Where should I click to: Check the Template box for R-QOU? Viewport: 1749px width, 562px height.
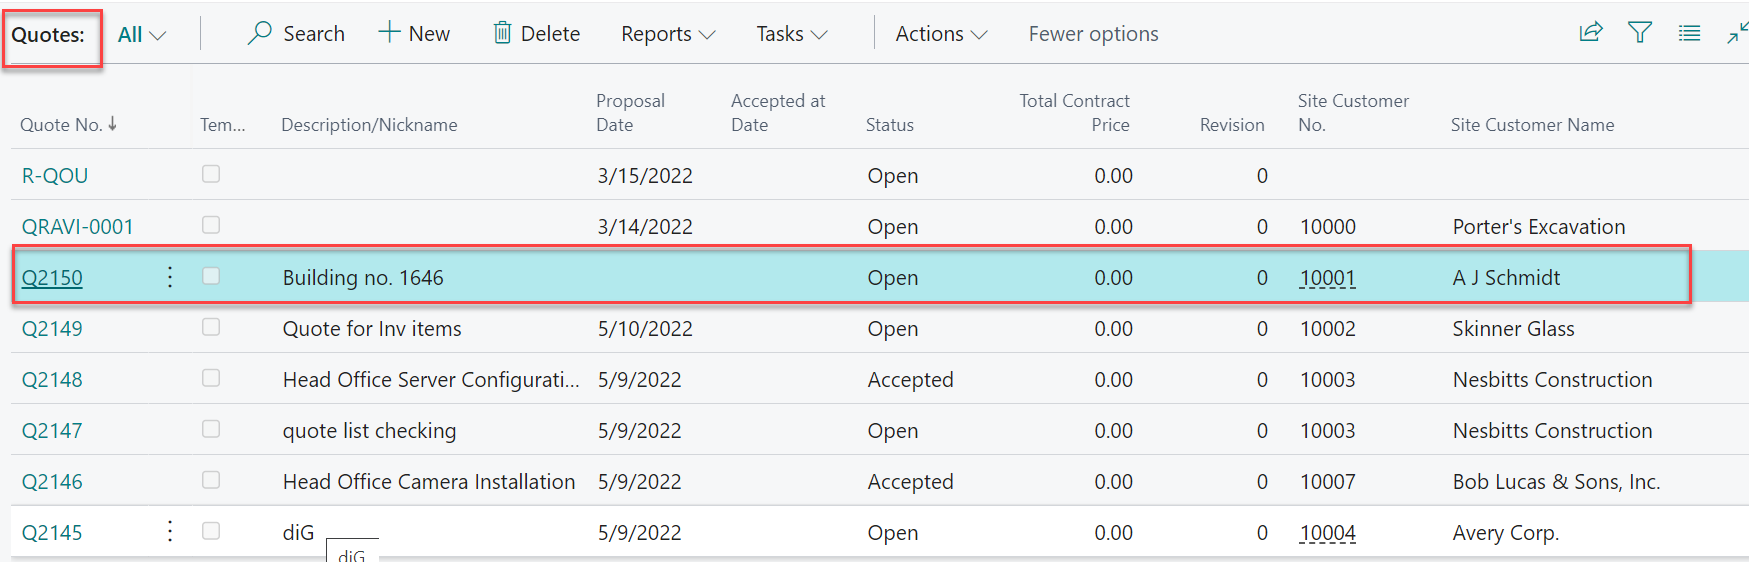211,174
